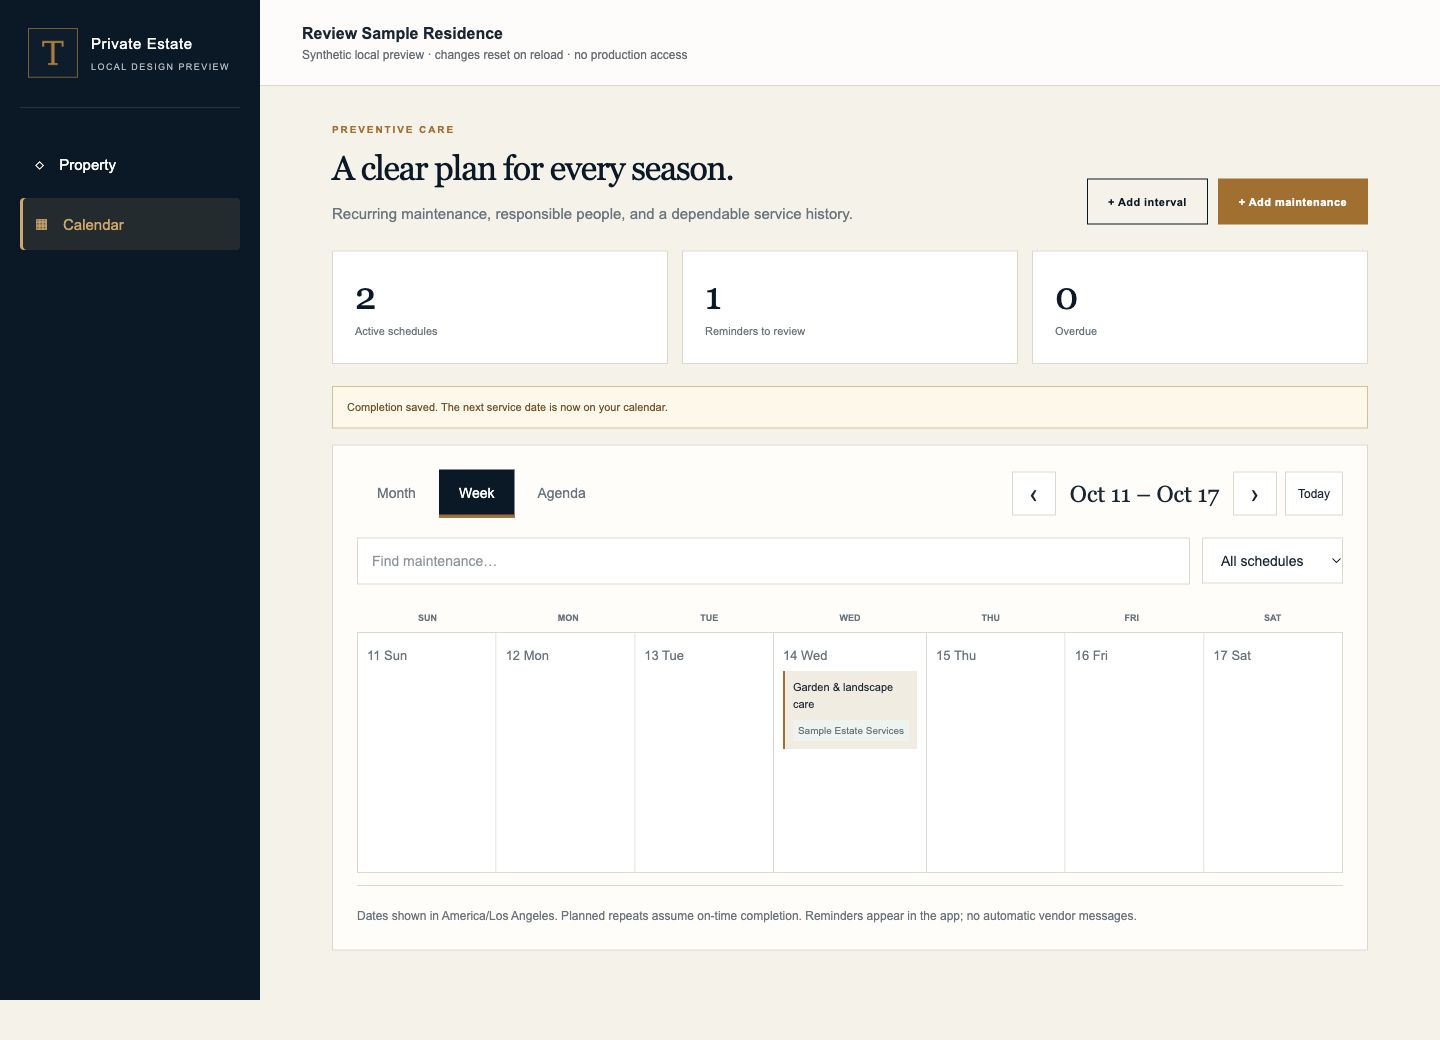Go to previous week arrow
Viewport: 1440px width, 1040px height.
click(x=1034, y=494)
